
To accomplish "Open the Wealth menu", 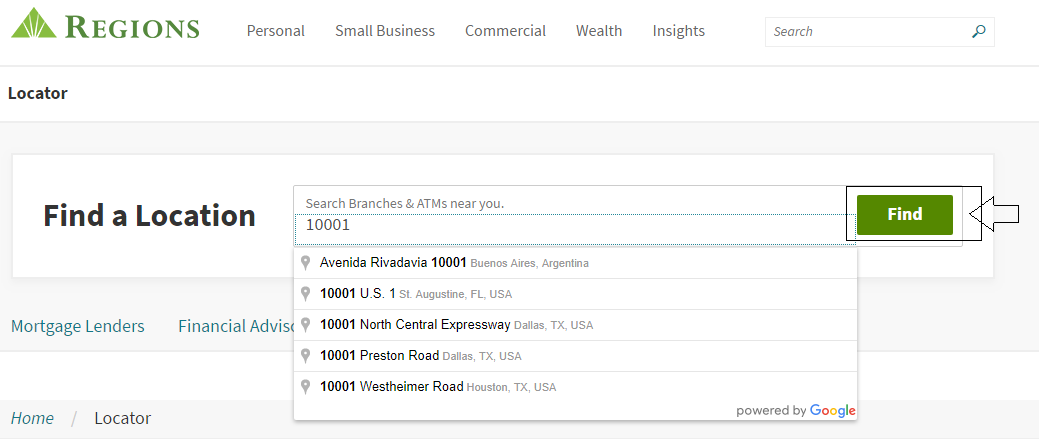I will 599,31.
